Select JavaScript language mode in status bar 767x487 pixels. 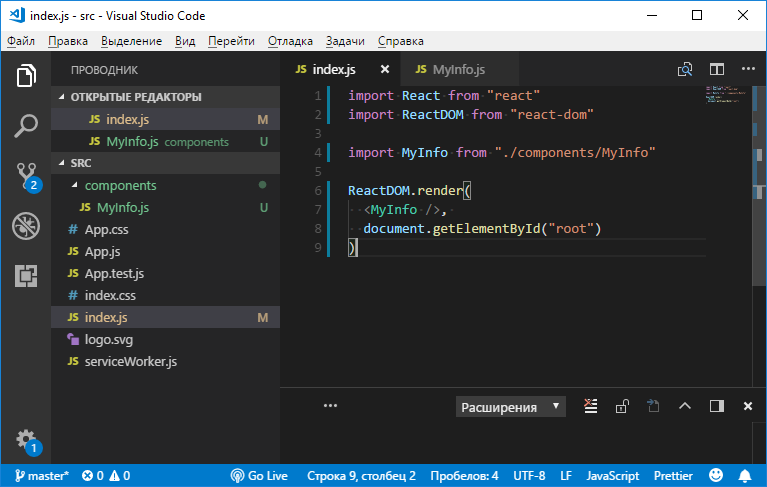(x=612, y=475)
